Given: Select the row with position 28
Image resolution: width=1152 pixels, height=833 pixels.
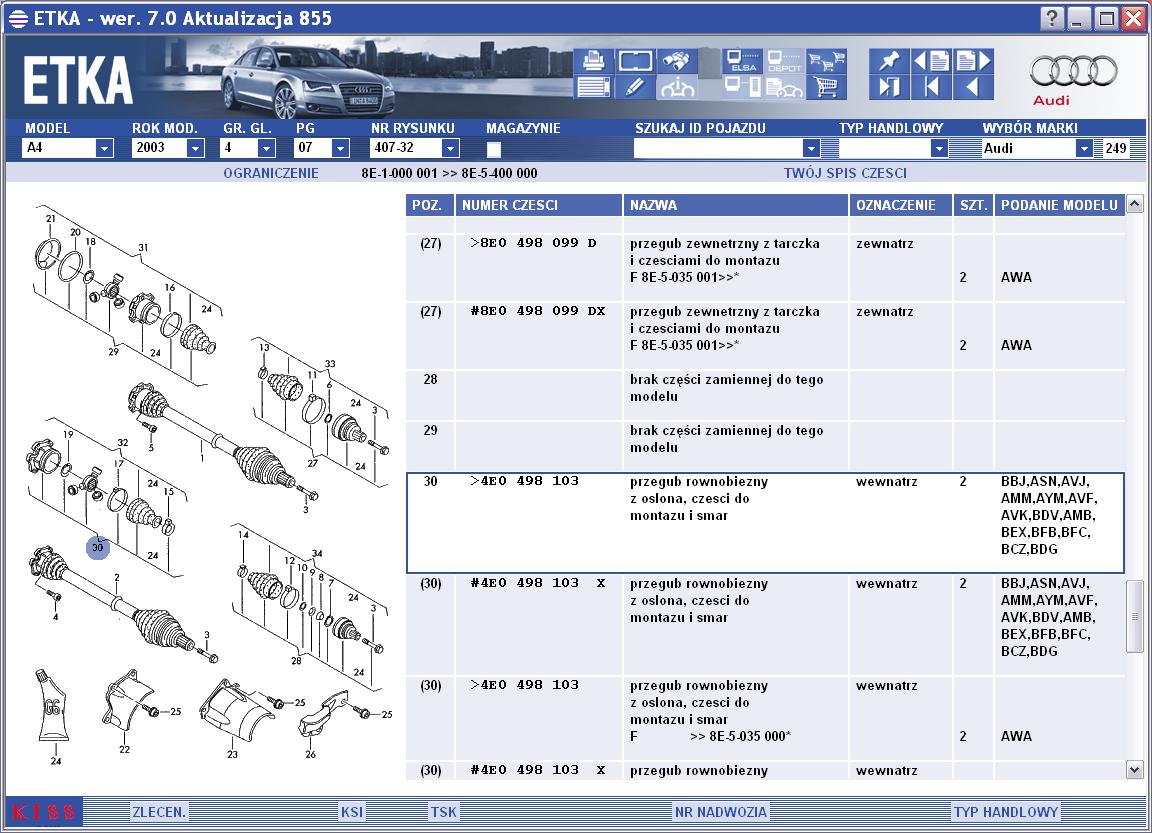Looking at the screenshot, I should coord(766,395).
